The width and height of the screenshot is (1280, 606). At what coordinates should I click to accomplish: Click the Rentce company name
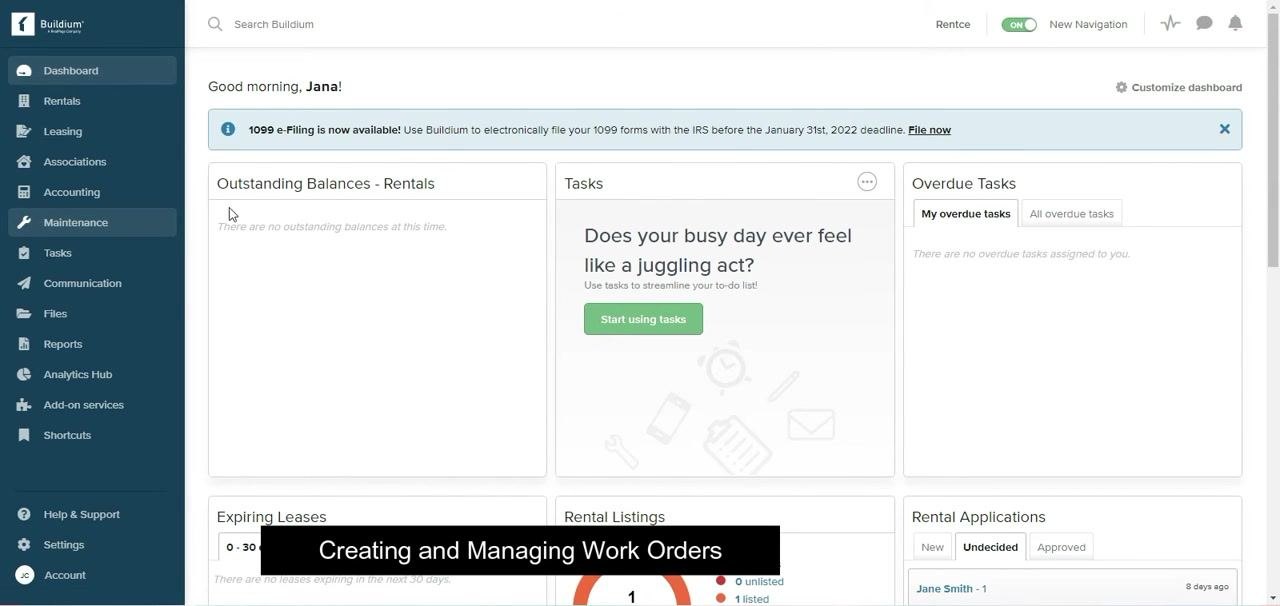click(953, 24)
